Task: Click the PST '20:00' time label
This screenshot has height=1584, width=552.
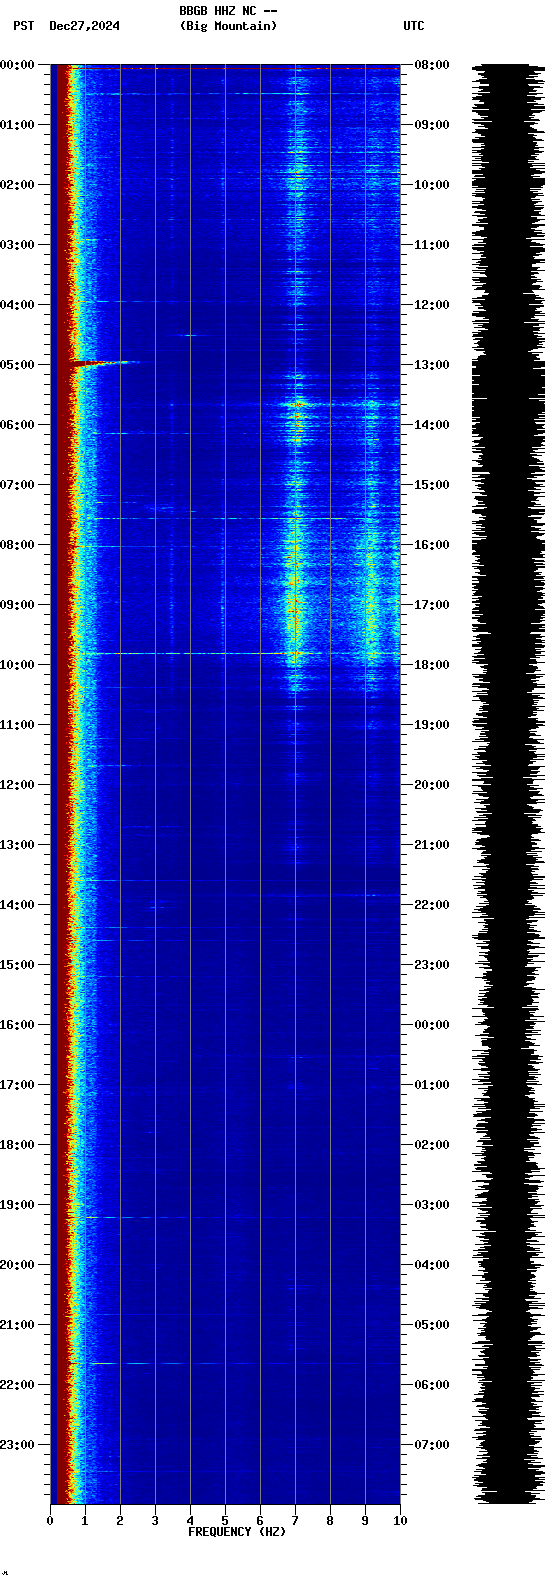Action: point(18,1265)
